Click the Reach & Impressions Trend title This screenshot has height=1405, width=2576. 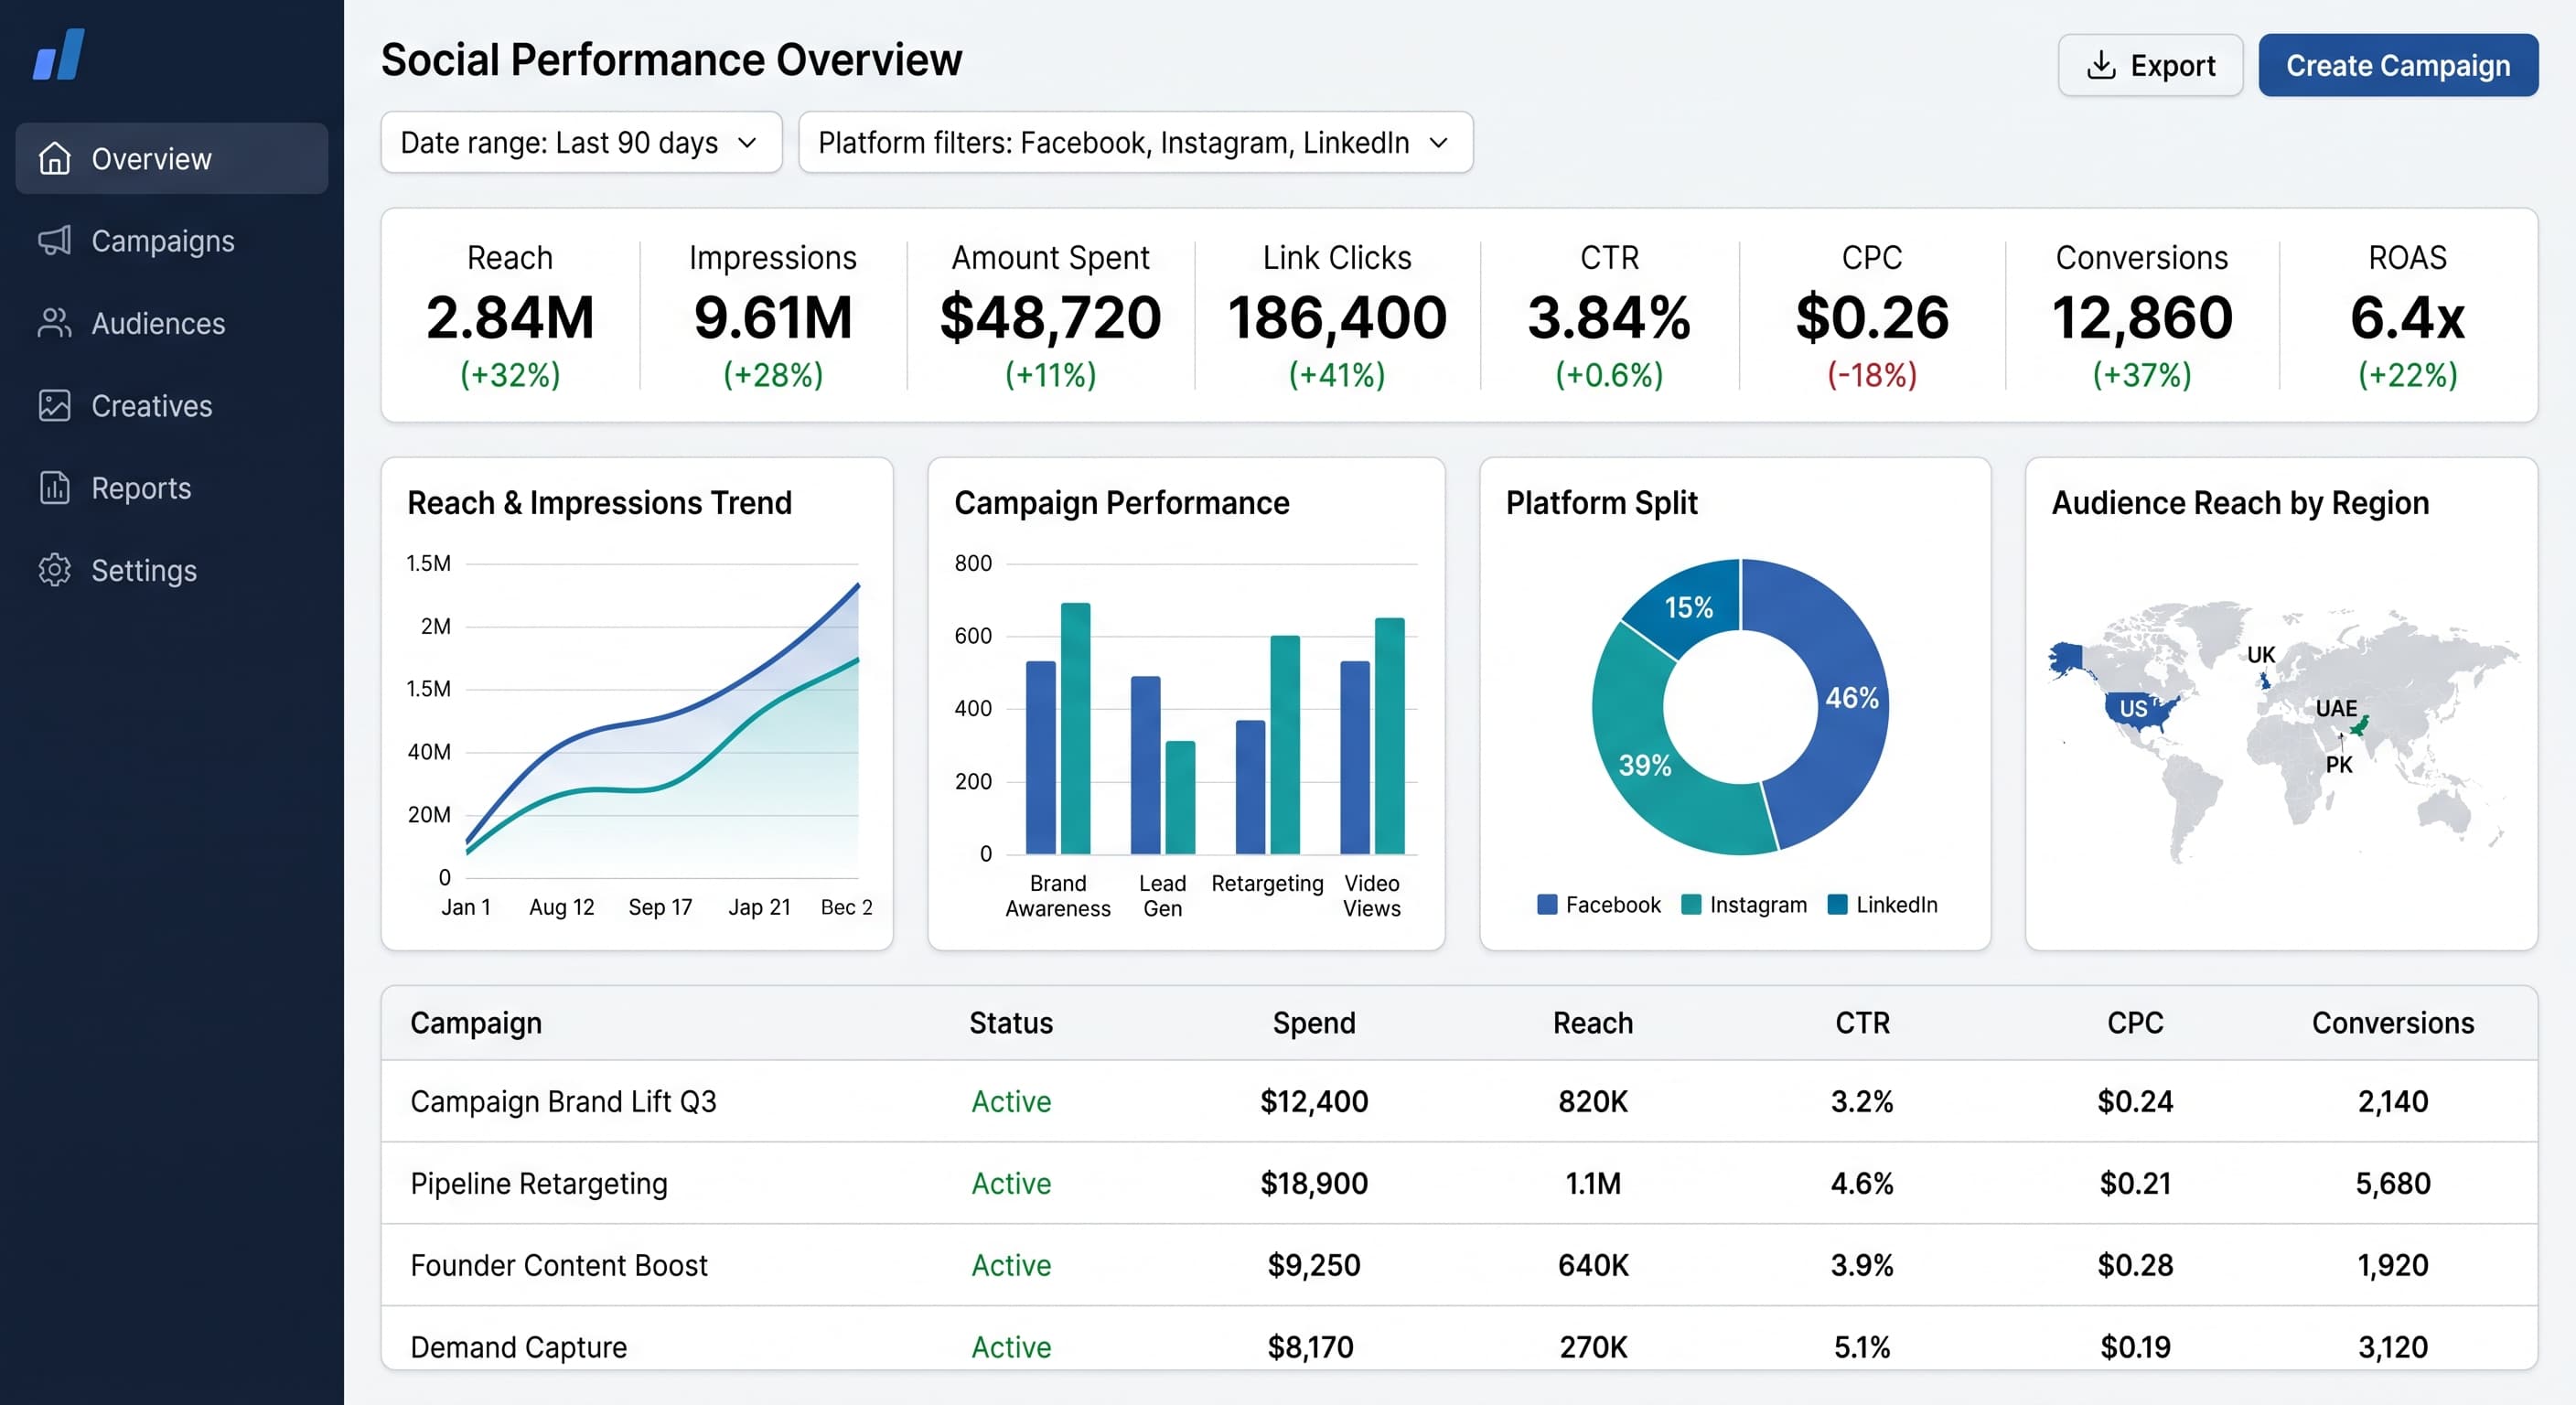coord(599,502)
